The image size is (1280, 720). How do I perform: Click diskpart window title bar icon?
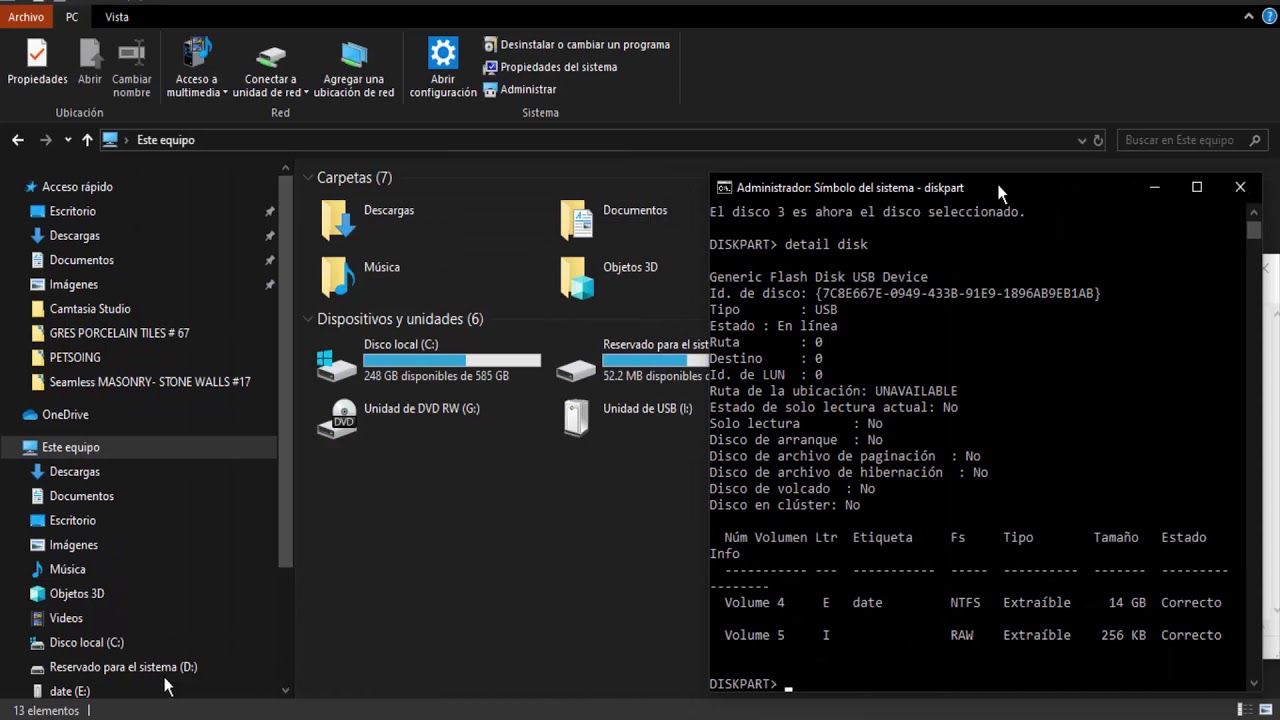tap(725, 187)
